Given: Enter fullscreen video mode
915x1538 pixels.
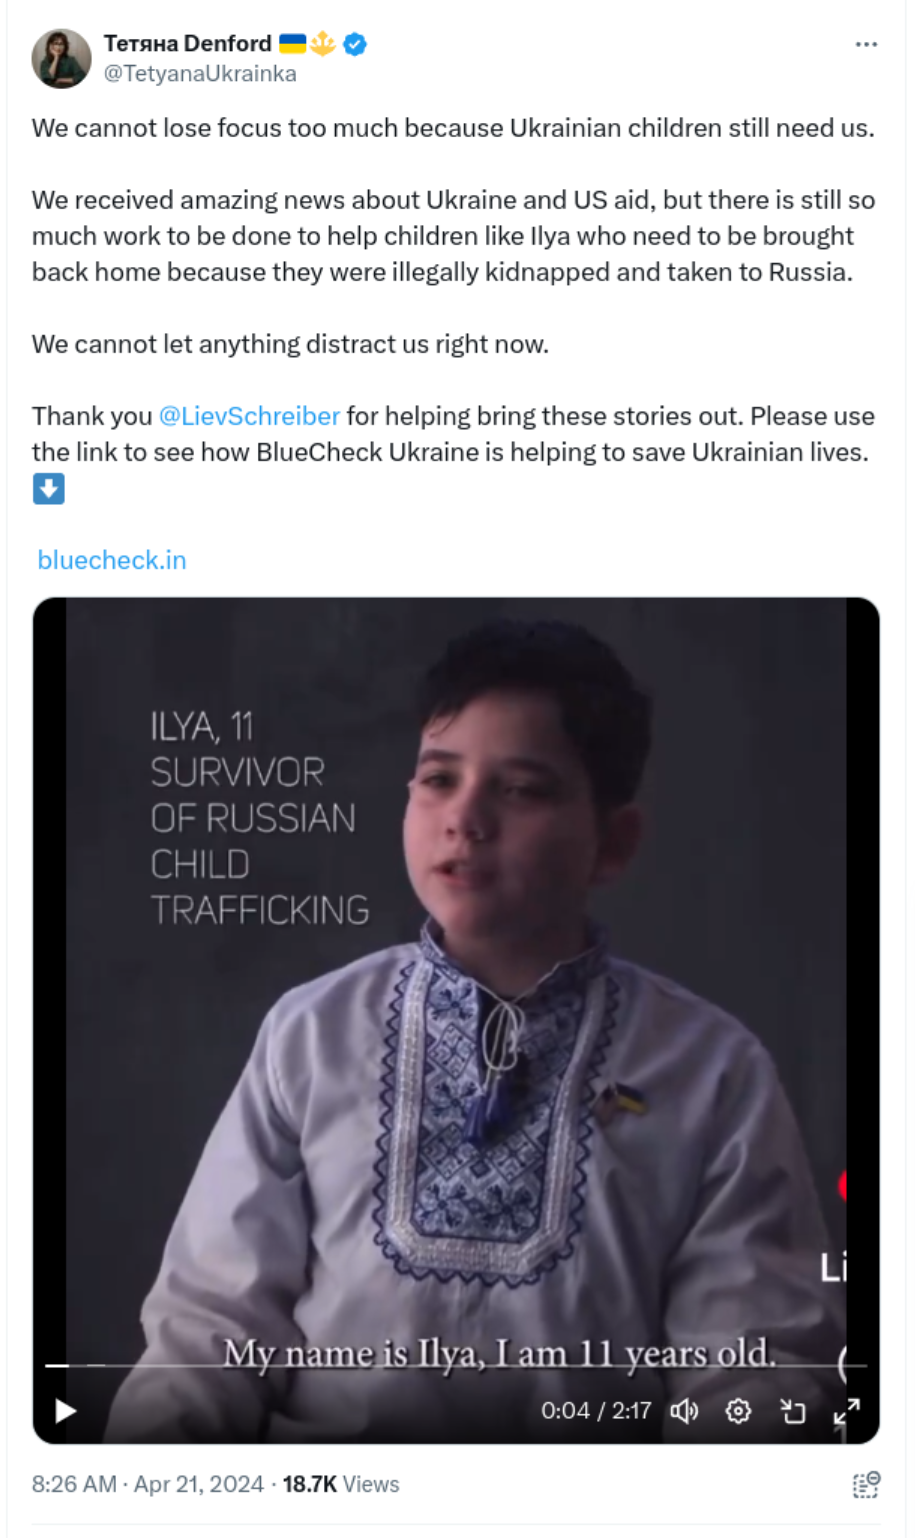Looking at the screenshot, I should pyautogui.click(x=846, y=1411).
